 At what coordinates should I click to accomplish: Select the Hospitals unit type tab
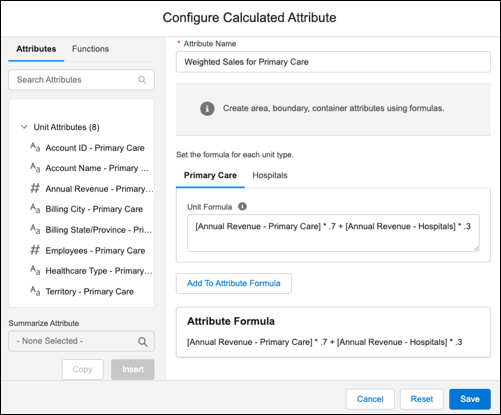coord(270,175)
